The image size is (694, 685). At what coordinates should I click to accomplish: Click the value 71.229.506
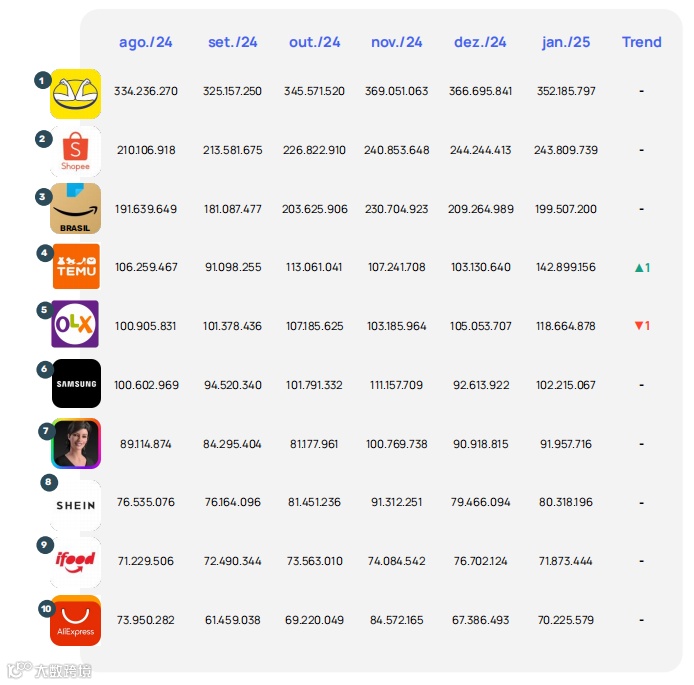pyautogui.click(x=146, y=561)
